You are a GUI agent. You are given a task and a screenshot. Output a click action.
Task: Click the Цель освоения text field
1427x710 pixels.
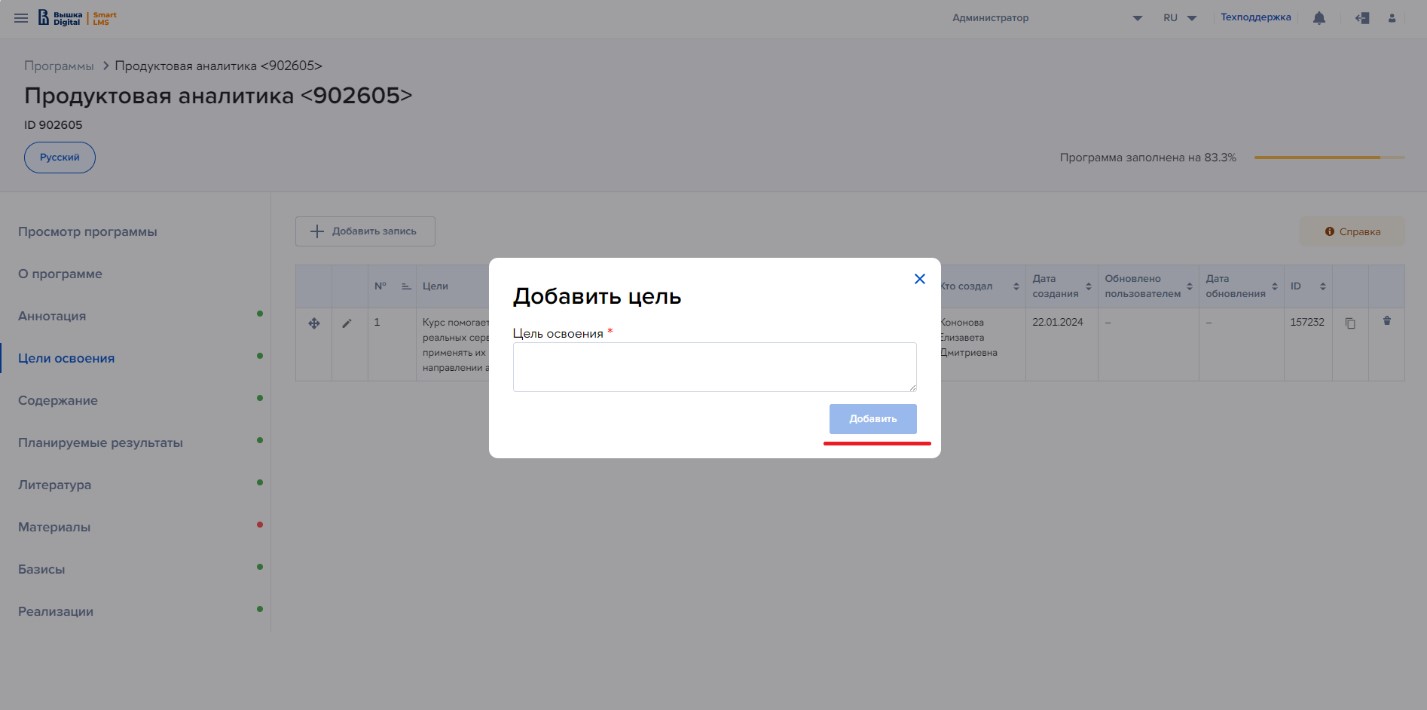(x=714, y=366)
